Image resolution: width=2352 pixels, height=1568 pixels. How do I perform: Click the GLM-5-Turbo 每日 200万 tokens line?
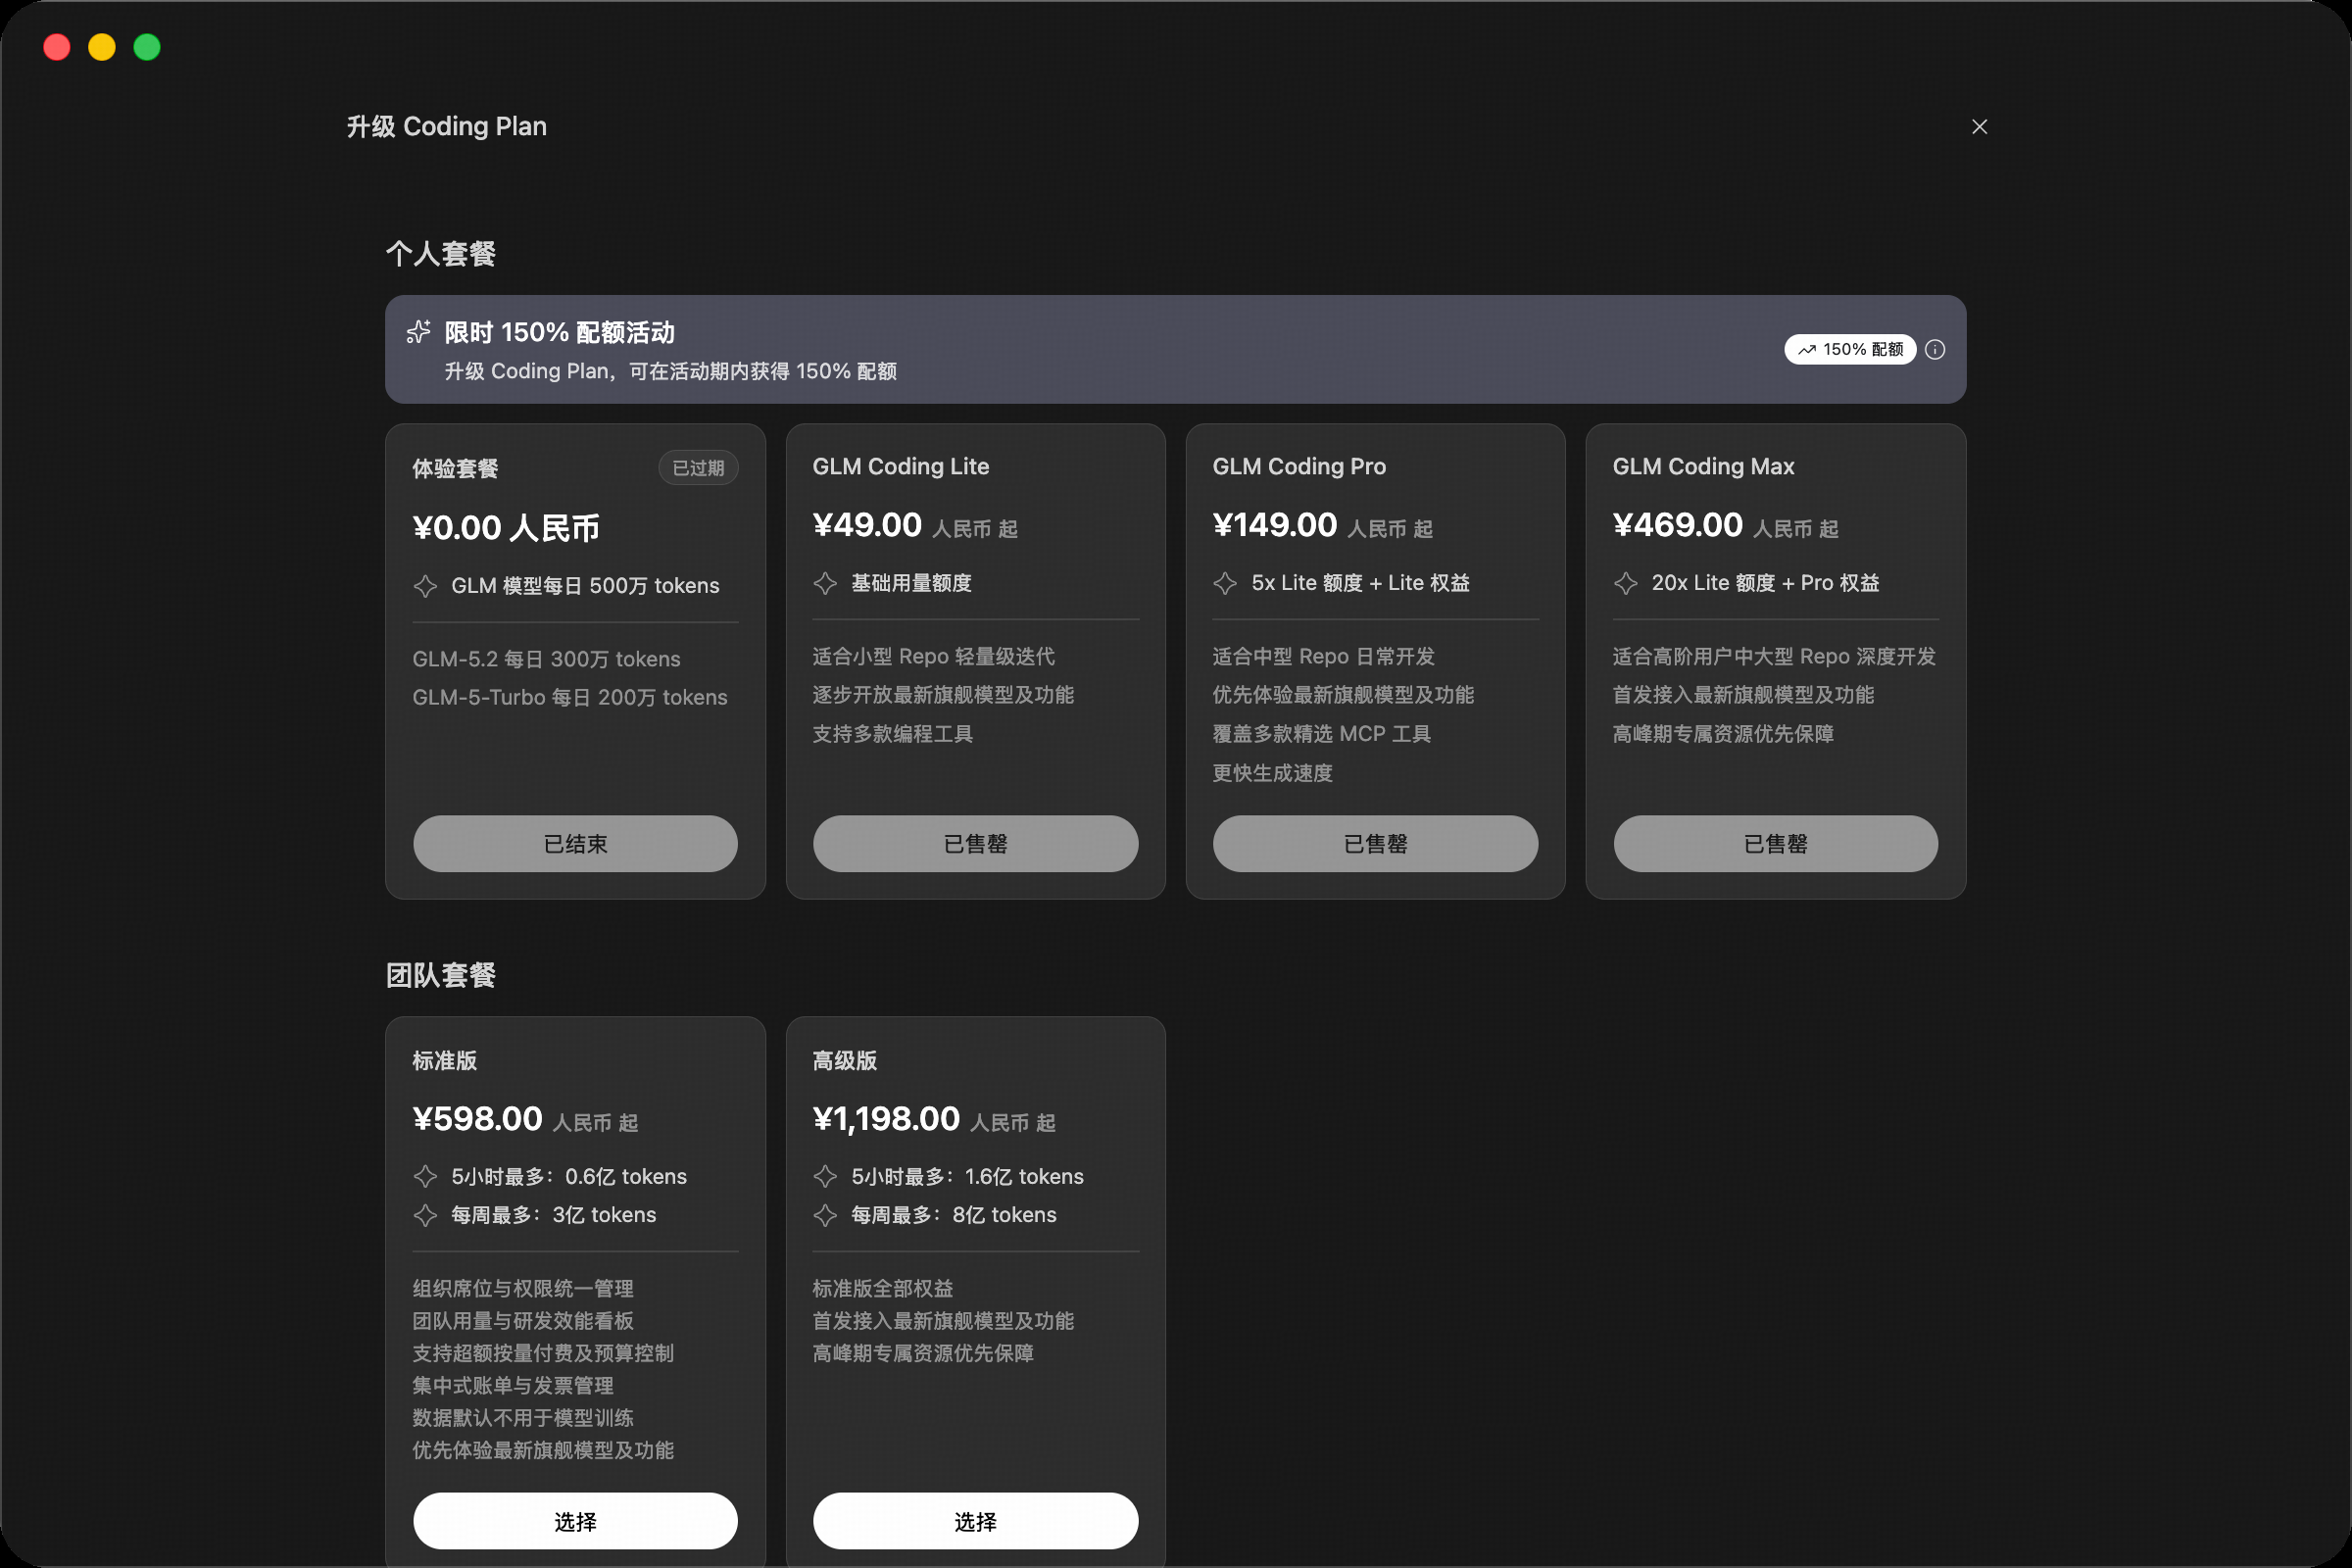coord(570,697)
